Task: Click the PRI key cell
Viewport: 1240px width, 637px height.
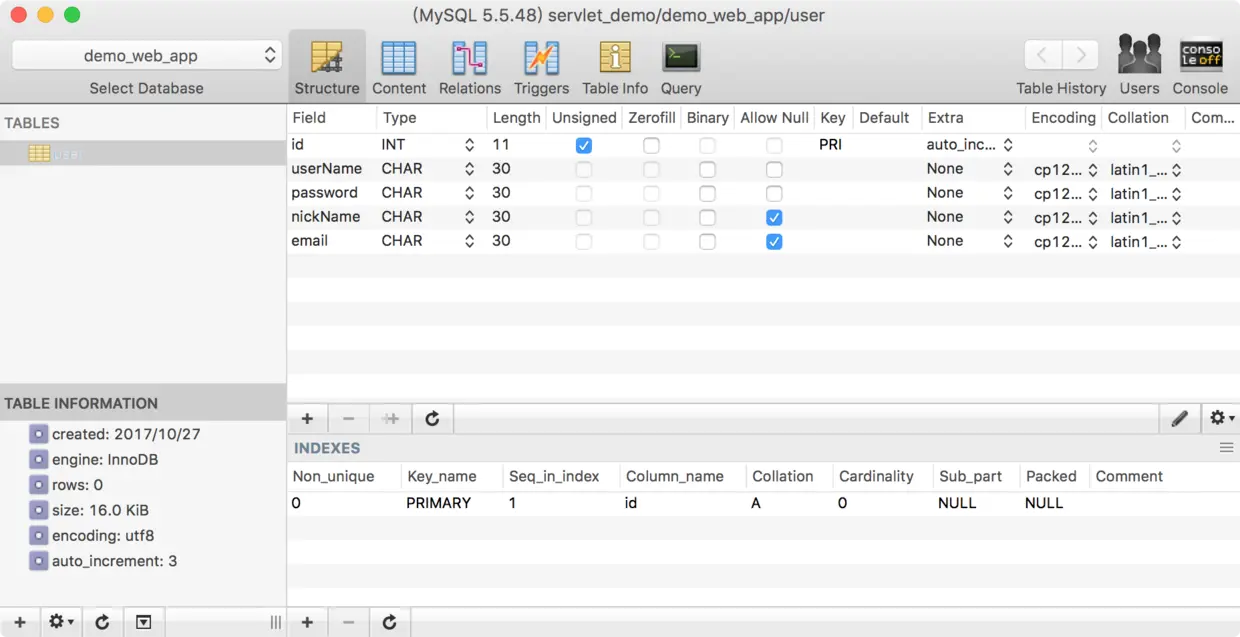Action: [x=830, y=145]
